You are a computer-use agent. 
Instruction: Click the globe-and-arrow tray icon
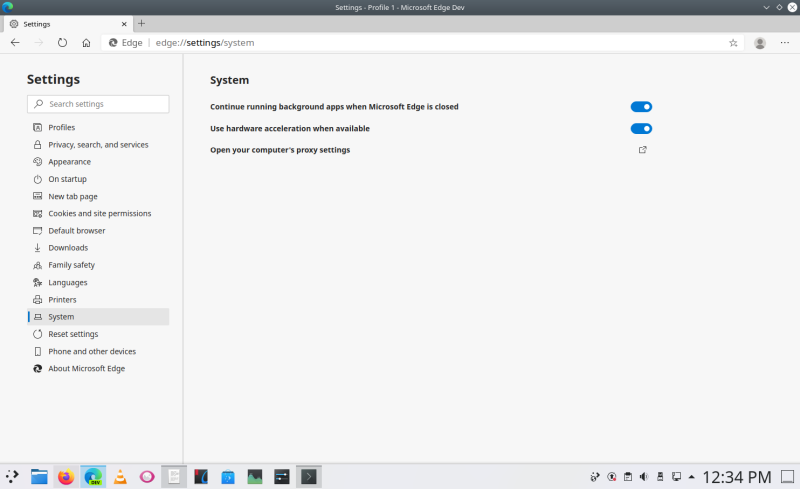pos(594,477)
